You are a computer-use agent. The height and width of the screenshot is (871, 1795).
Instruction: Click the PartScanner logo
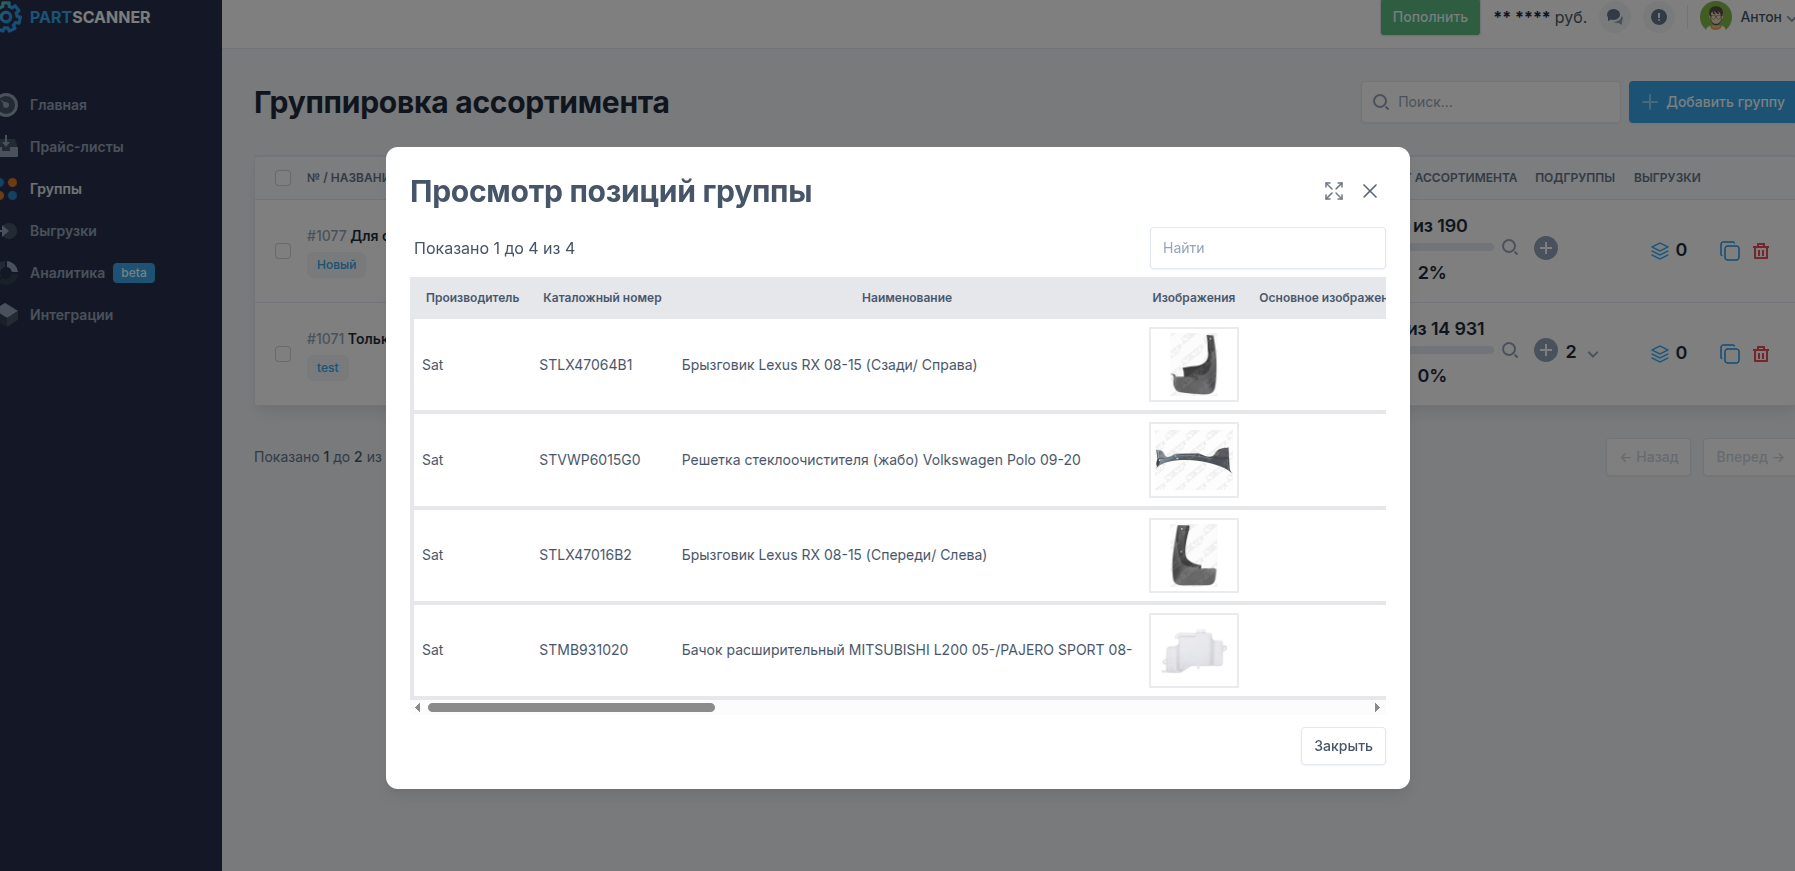pos(76,17)
